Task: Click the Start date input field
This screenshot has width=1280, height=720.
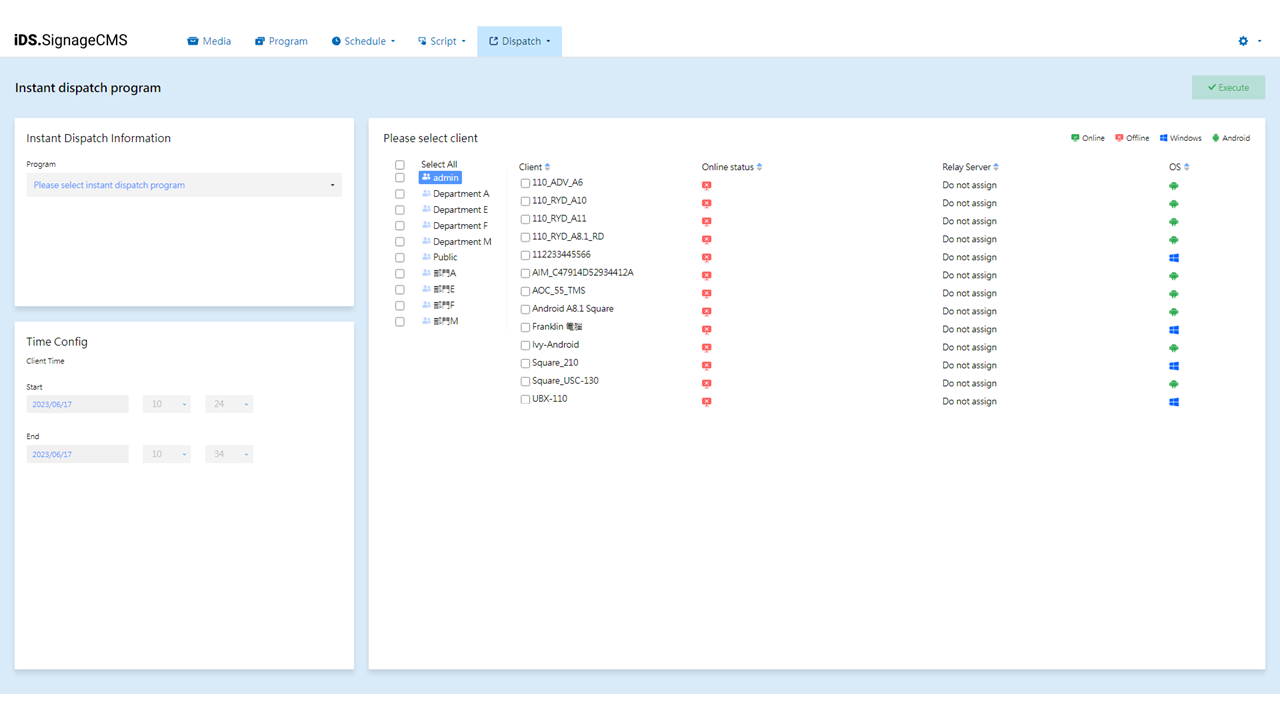Action: tap(77, 404)
